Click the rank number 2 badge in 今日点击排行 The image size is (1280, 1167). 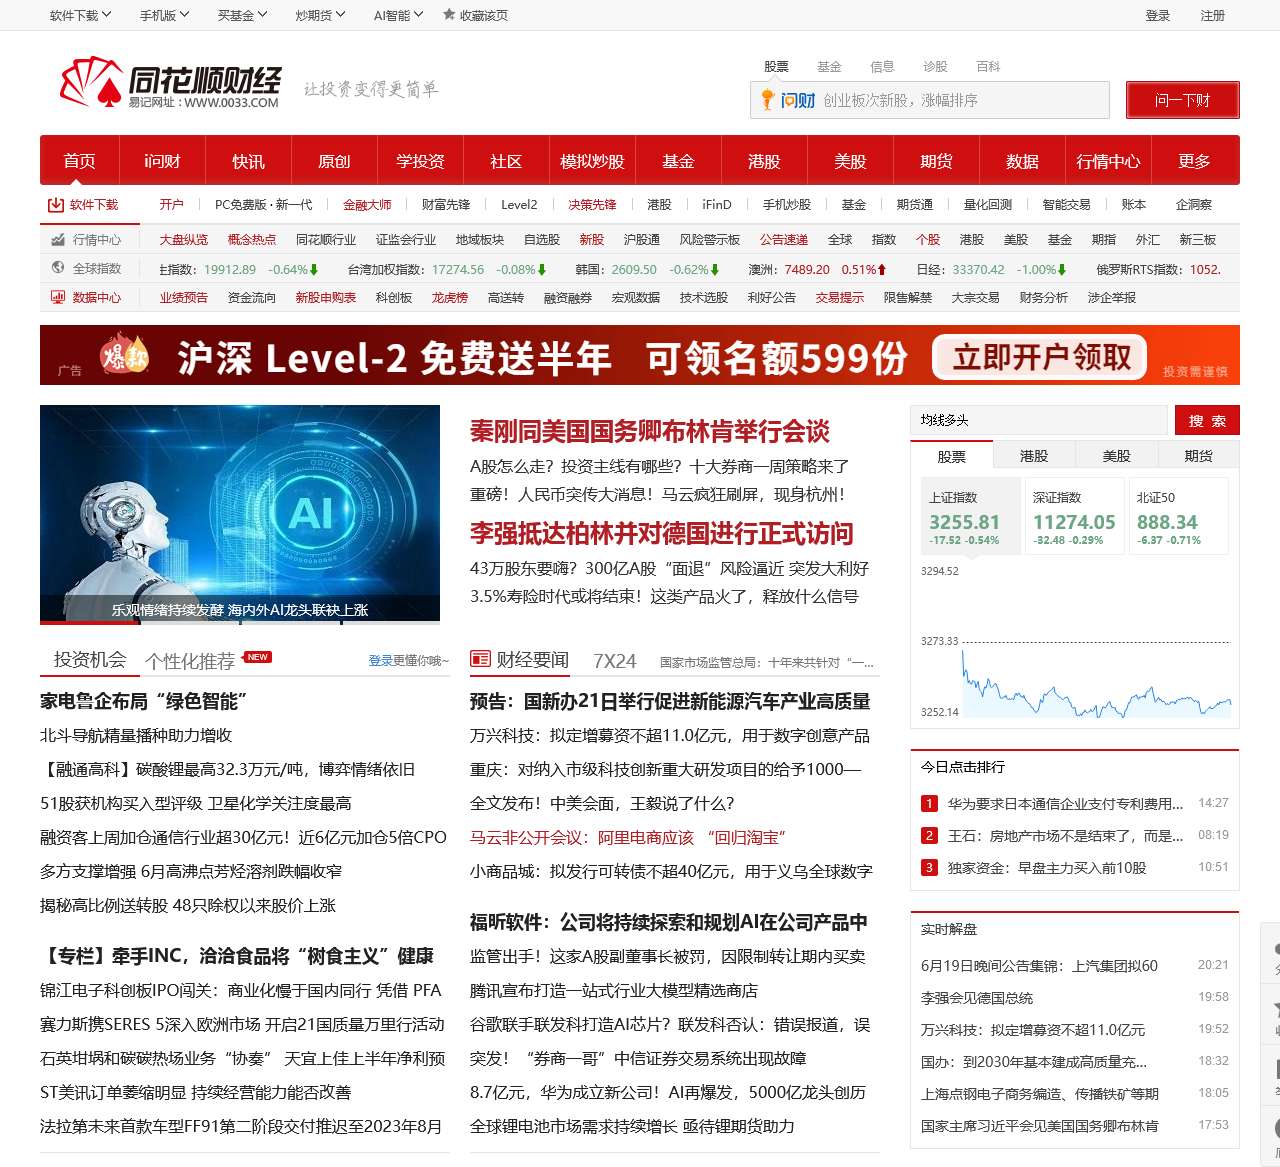(929, 835)
